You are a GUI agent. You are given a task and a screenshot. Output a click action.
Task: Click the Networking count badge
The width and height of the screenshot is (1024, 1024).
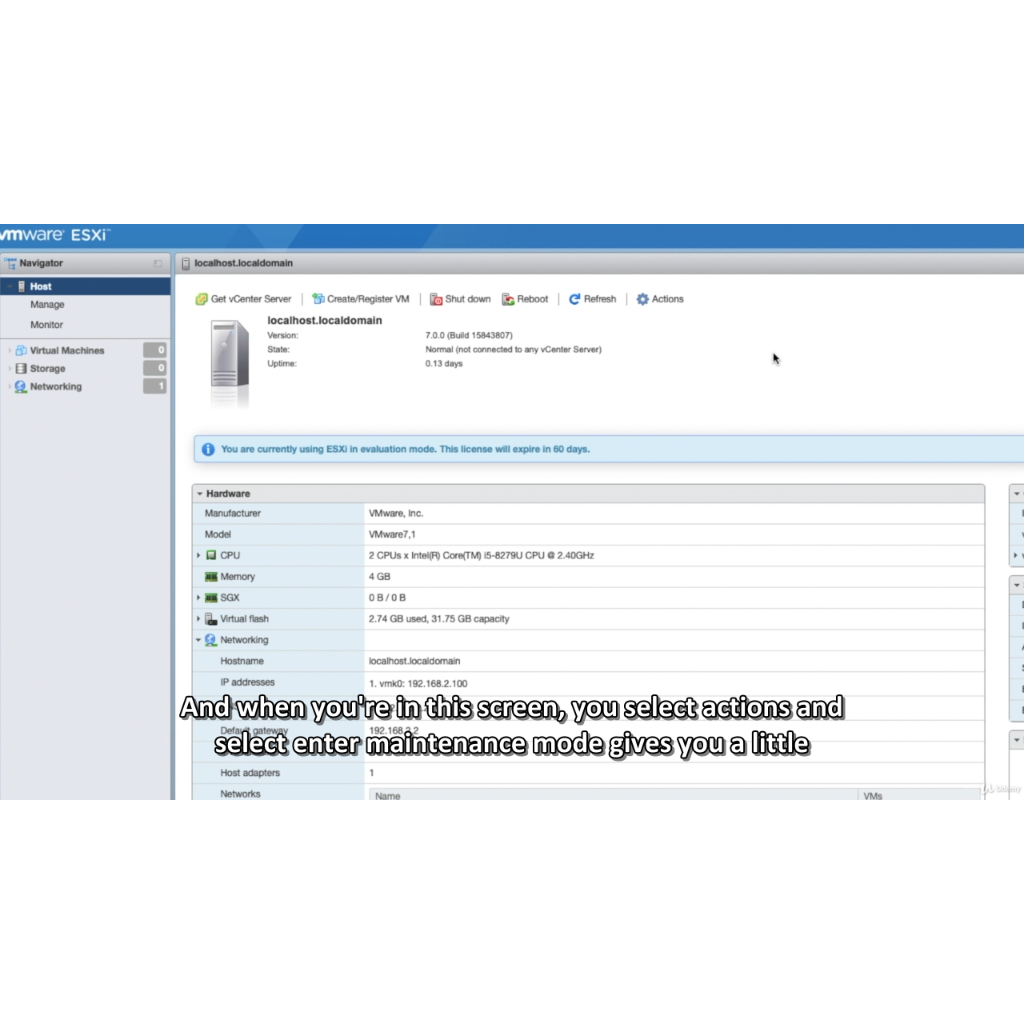[155, 387]
